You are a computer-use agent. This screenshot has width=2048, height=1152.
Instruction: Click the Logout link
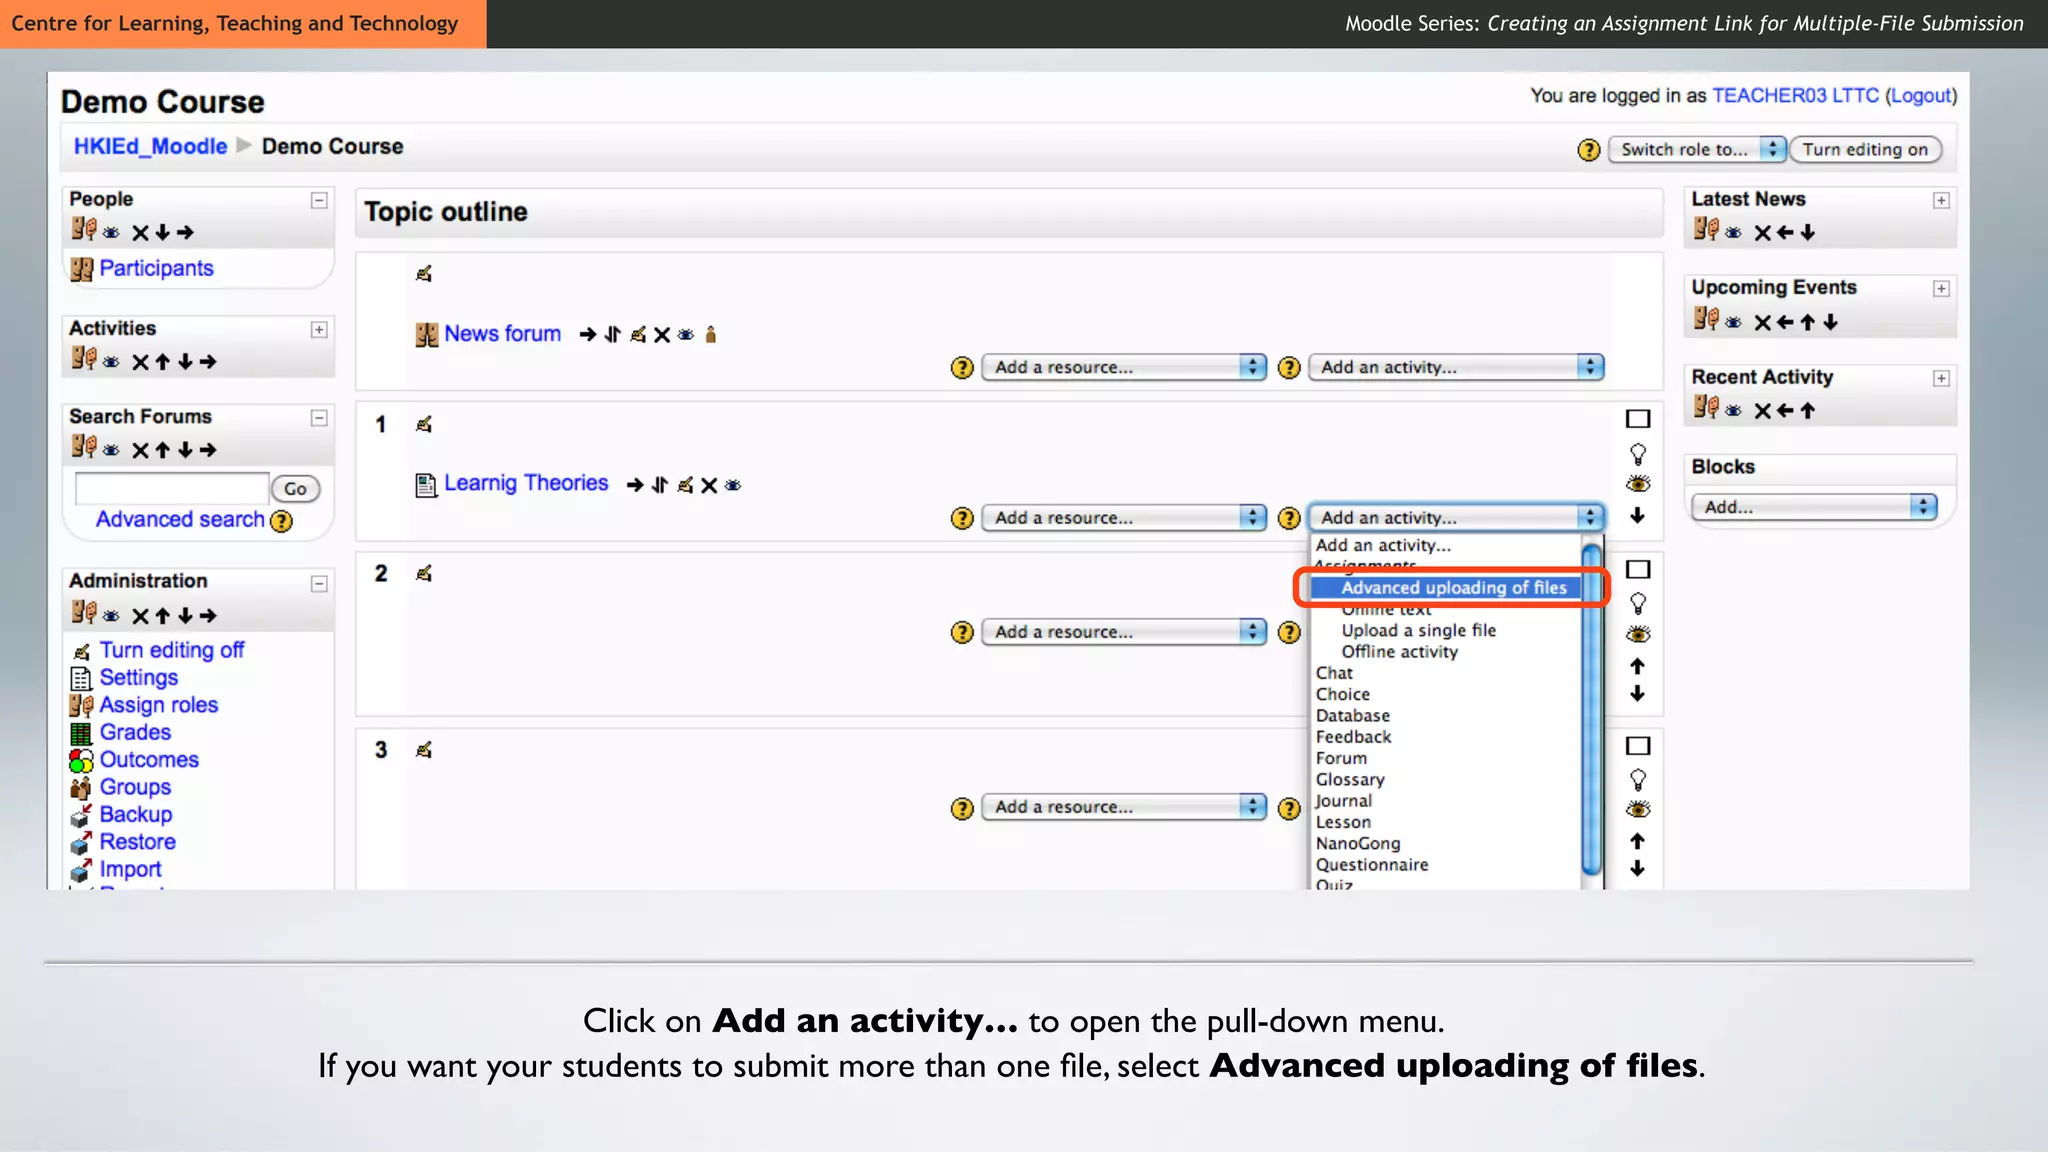(1921, 96)
